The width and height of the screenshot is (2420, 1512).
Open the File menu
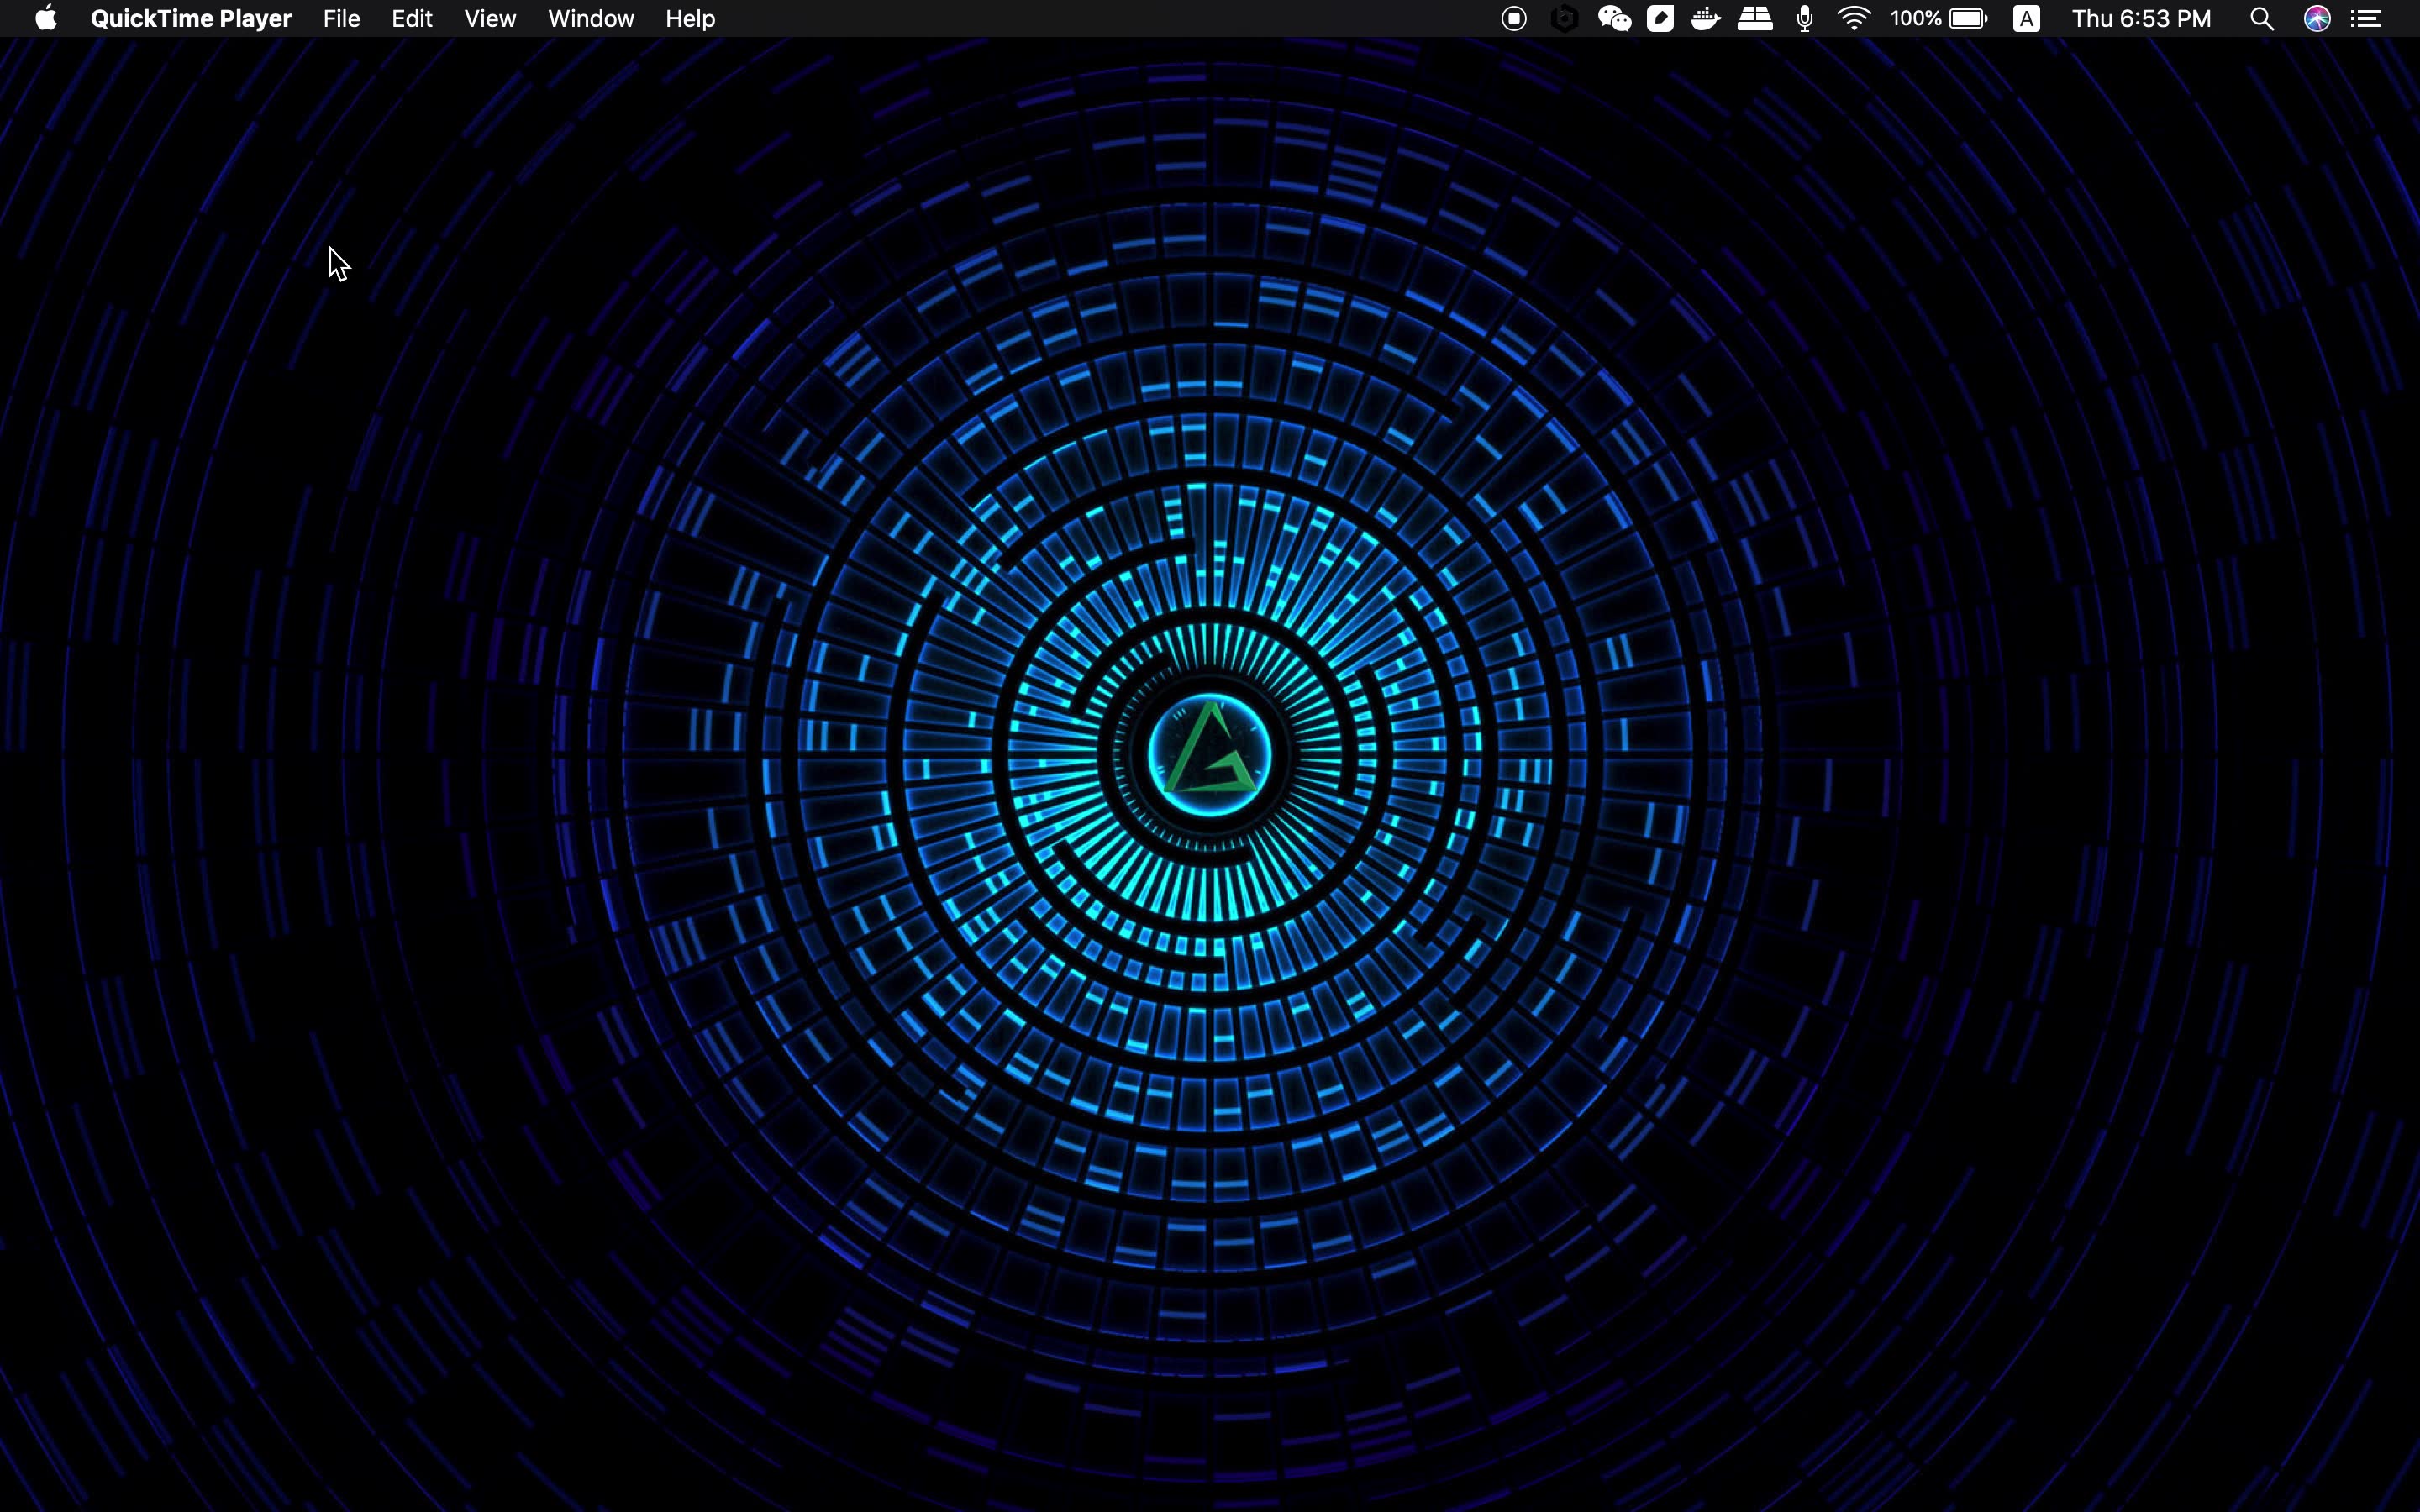[341, 18]
